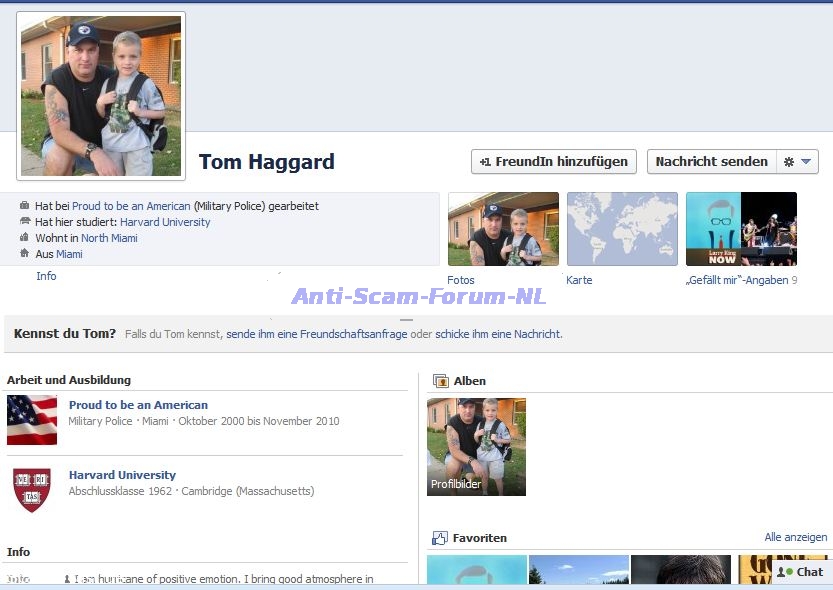Click the Favoriten thumbs-up icon
Viewport: 833px width, 590px height.
pos(440,538)
